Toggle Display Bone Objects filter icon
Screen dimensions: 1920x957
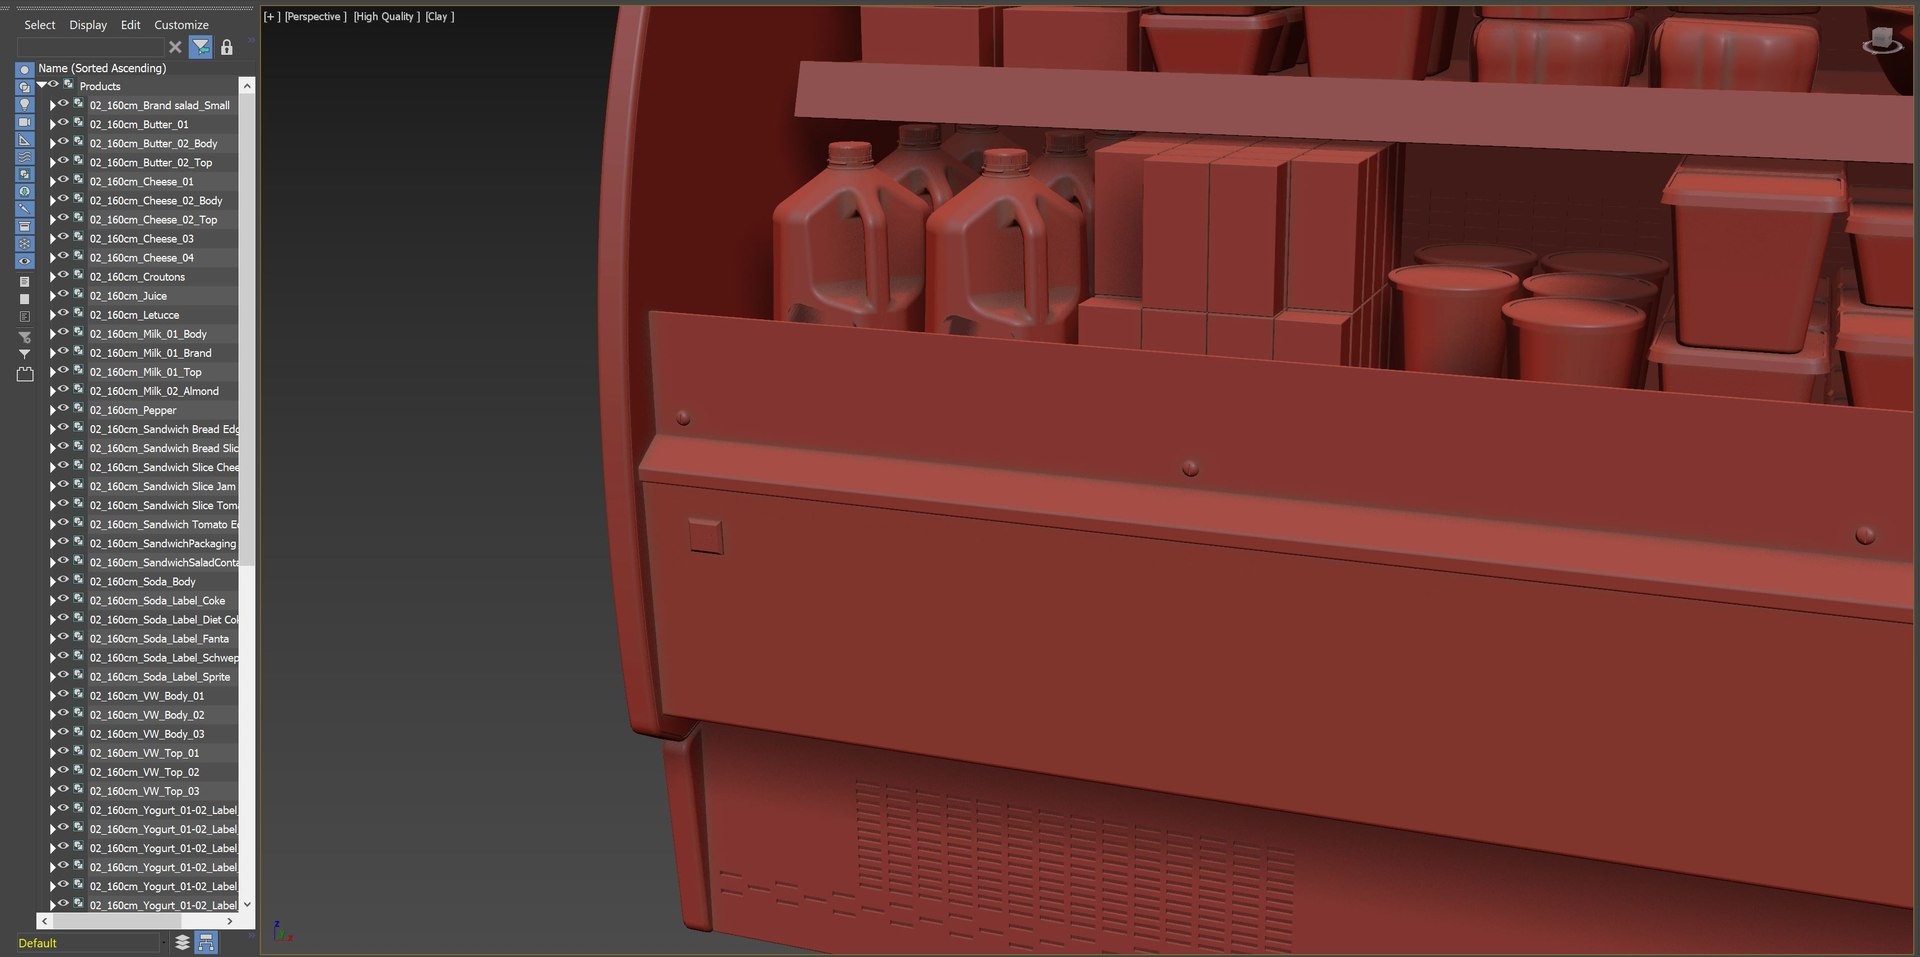pos(25,209)
